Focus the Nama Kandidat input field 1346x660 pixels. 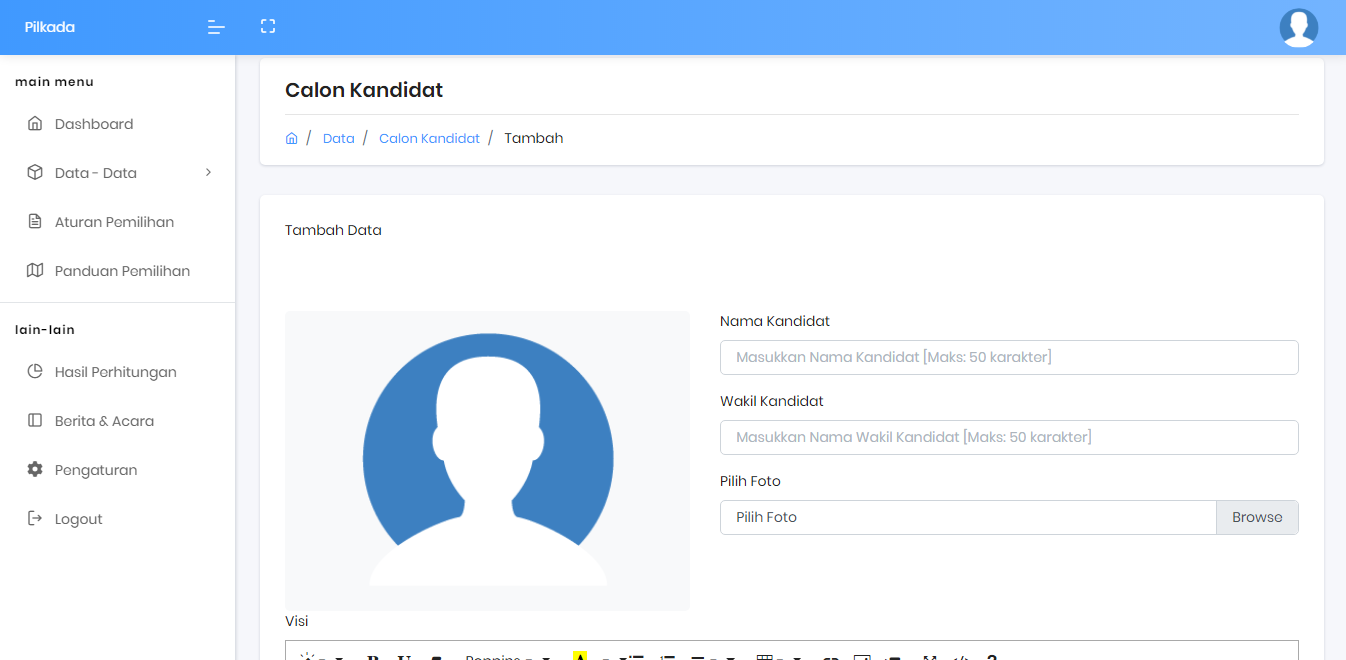click(1008, 357)
